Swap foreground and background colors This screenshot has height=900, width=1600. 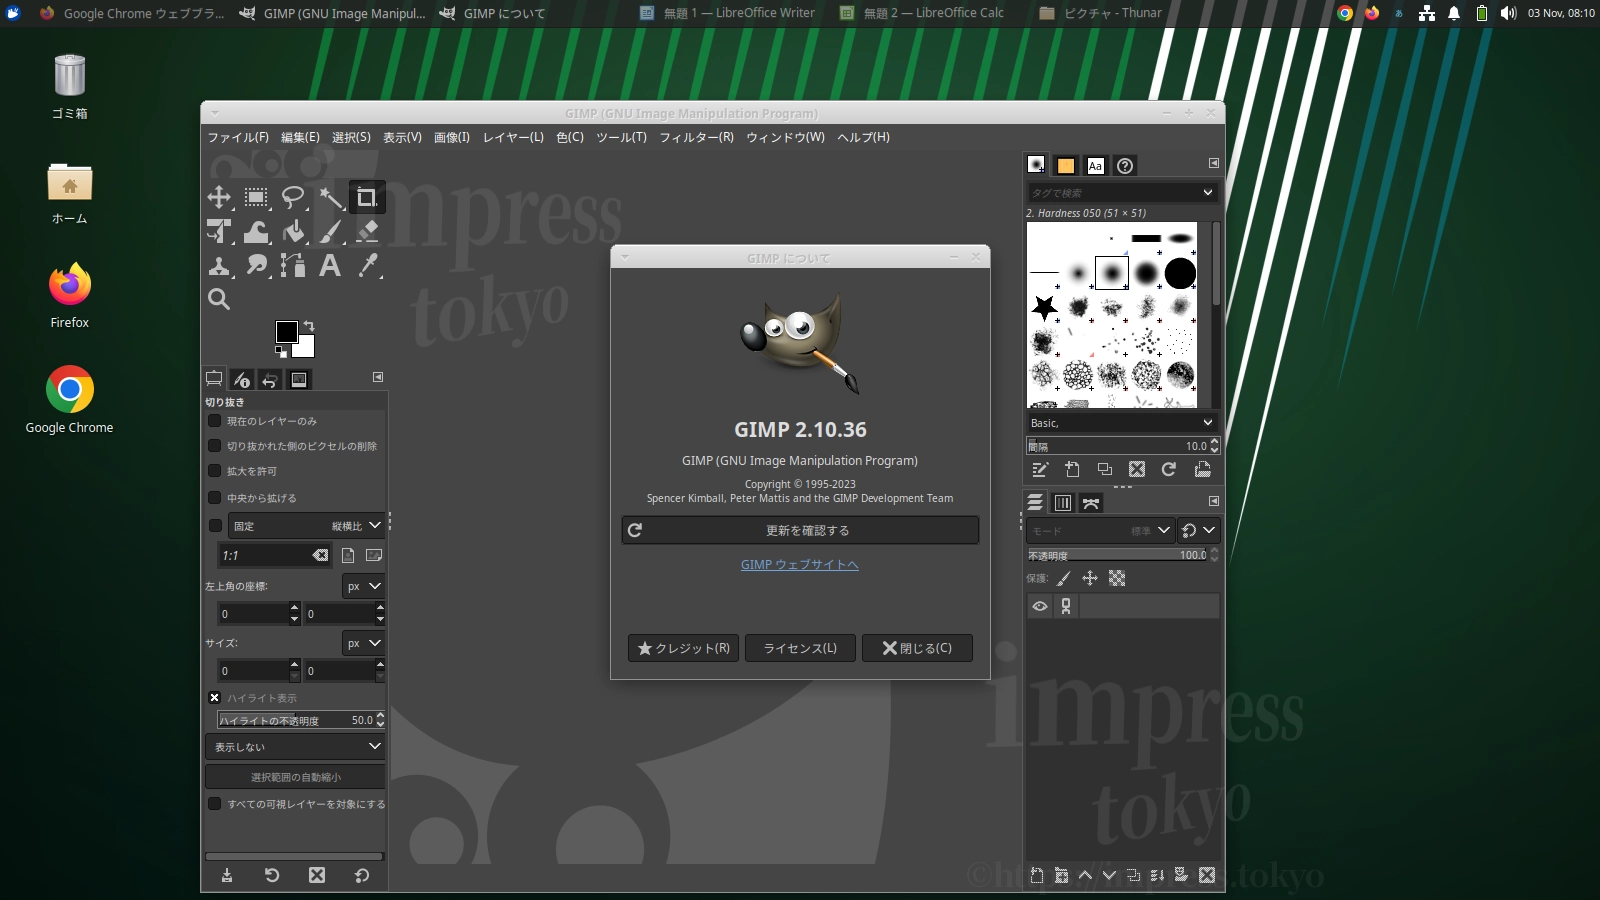[309, 326]
